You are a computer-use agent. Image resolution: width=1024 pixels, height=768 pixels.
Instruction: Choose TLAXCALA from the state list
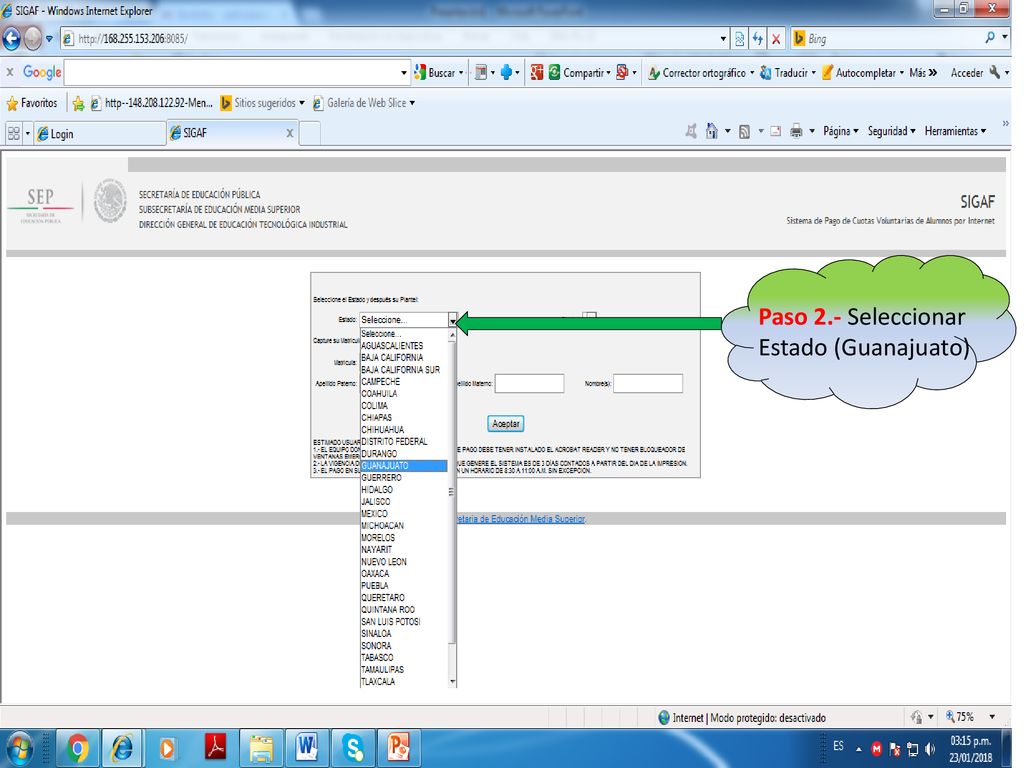point(404,681)
